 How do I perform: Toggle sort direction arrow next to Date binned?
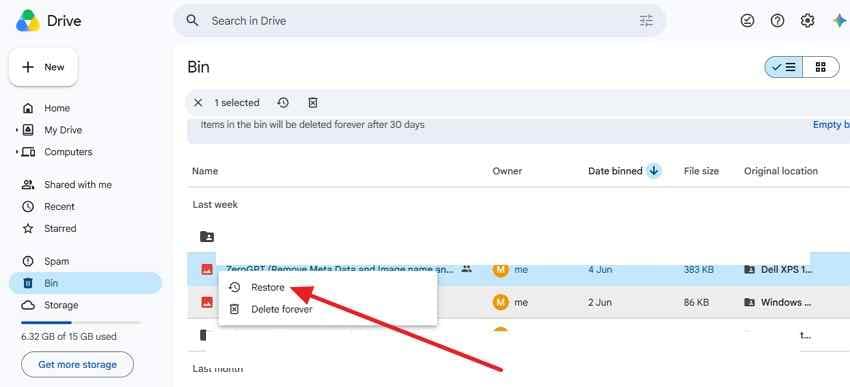pos(654,171)
